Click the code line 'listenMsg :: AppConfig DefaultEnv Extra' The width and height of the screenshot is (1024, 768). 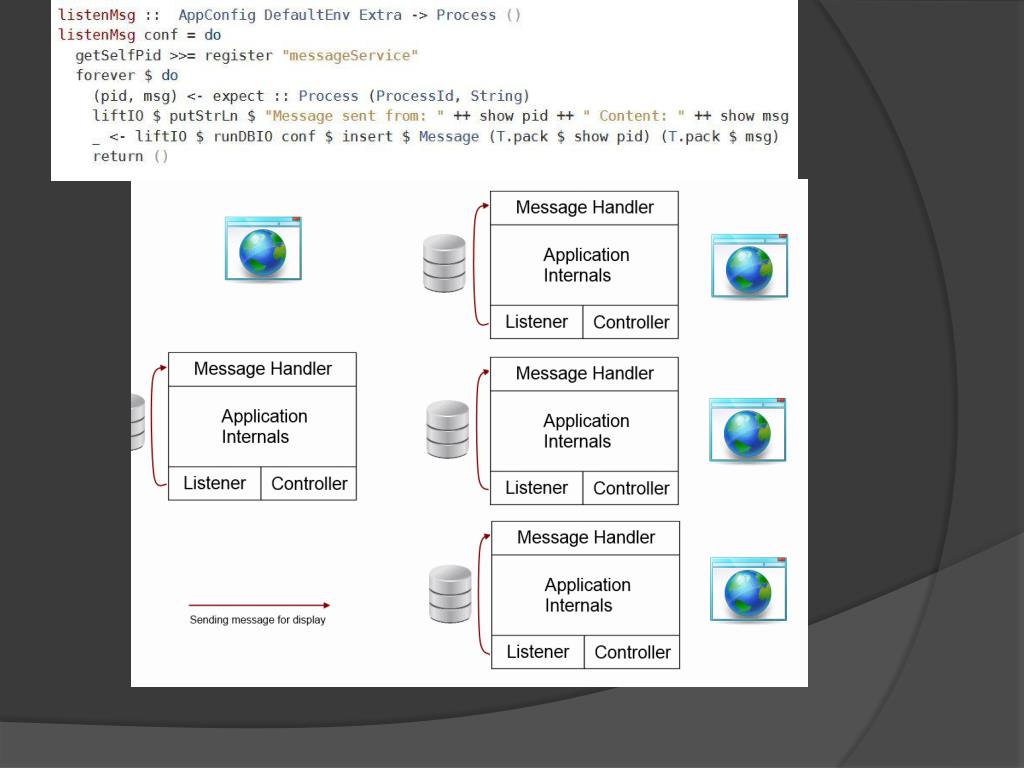[x=289, y=15]
